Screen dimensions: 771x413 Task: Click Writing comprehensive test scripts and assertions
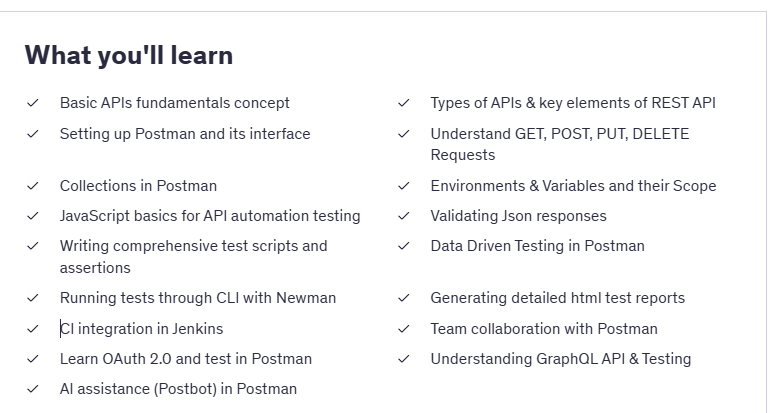point(194,257)
